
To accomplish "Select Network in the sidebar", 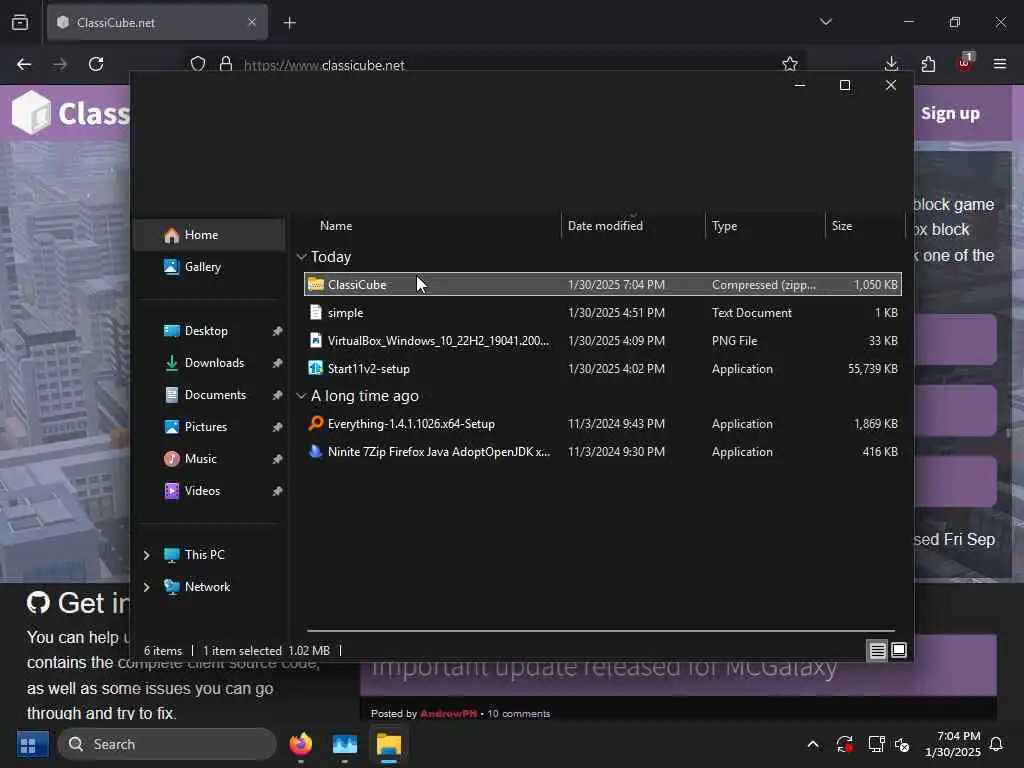I will pyautogui.click(x=207, y=586).
